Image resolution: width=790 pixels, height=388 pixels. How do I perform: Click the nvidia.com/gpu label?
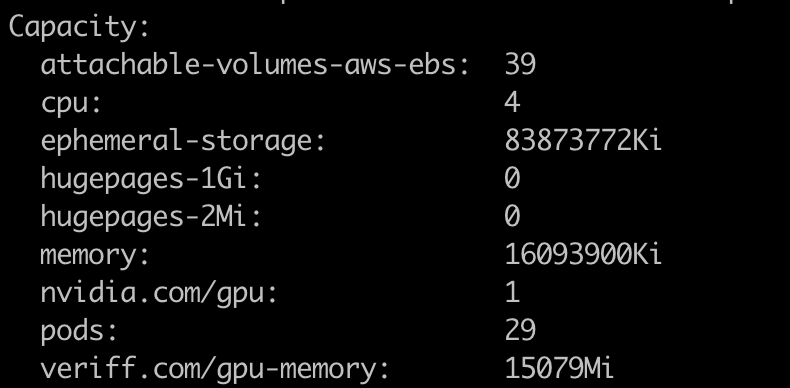click(159, 294)
